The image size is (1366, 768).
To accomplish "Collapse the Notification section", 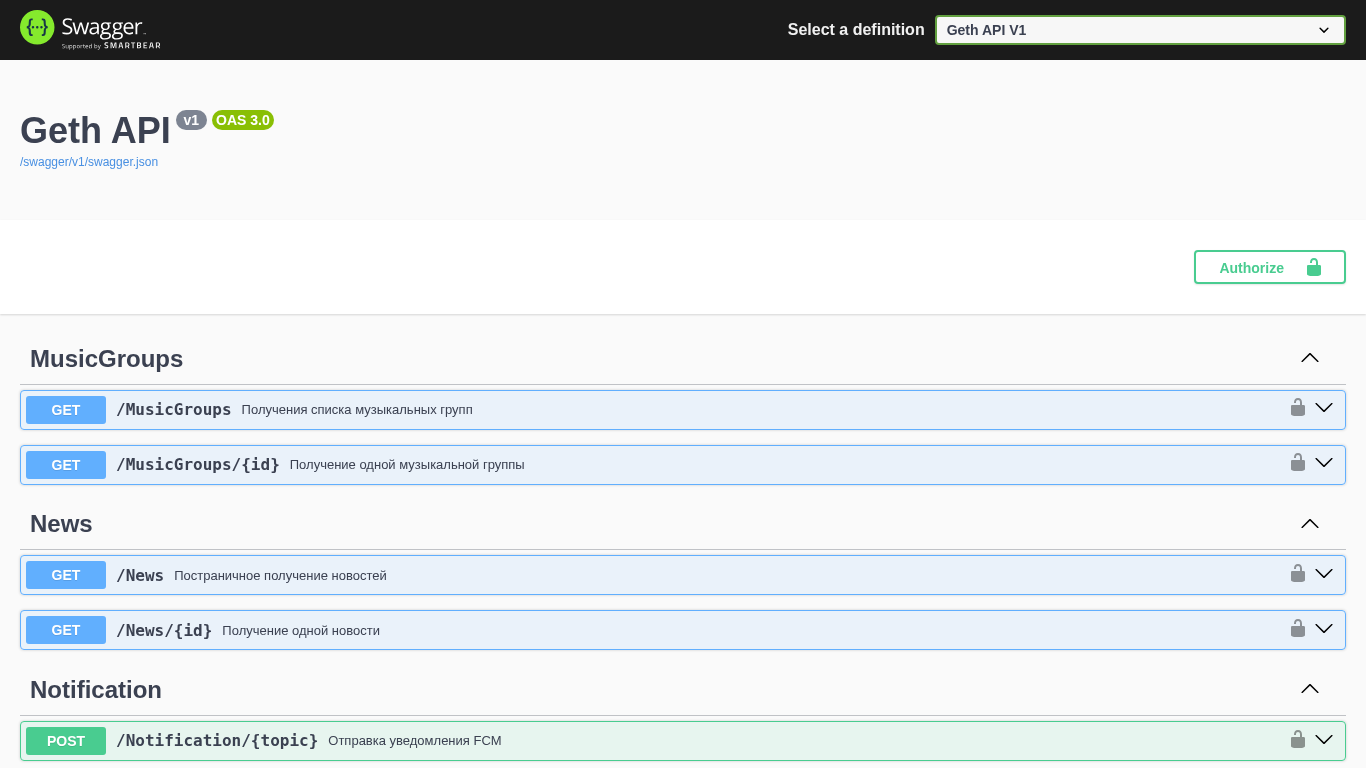I will (1309, 689).
